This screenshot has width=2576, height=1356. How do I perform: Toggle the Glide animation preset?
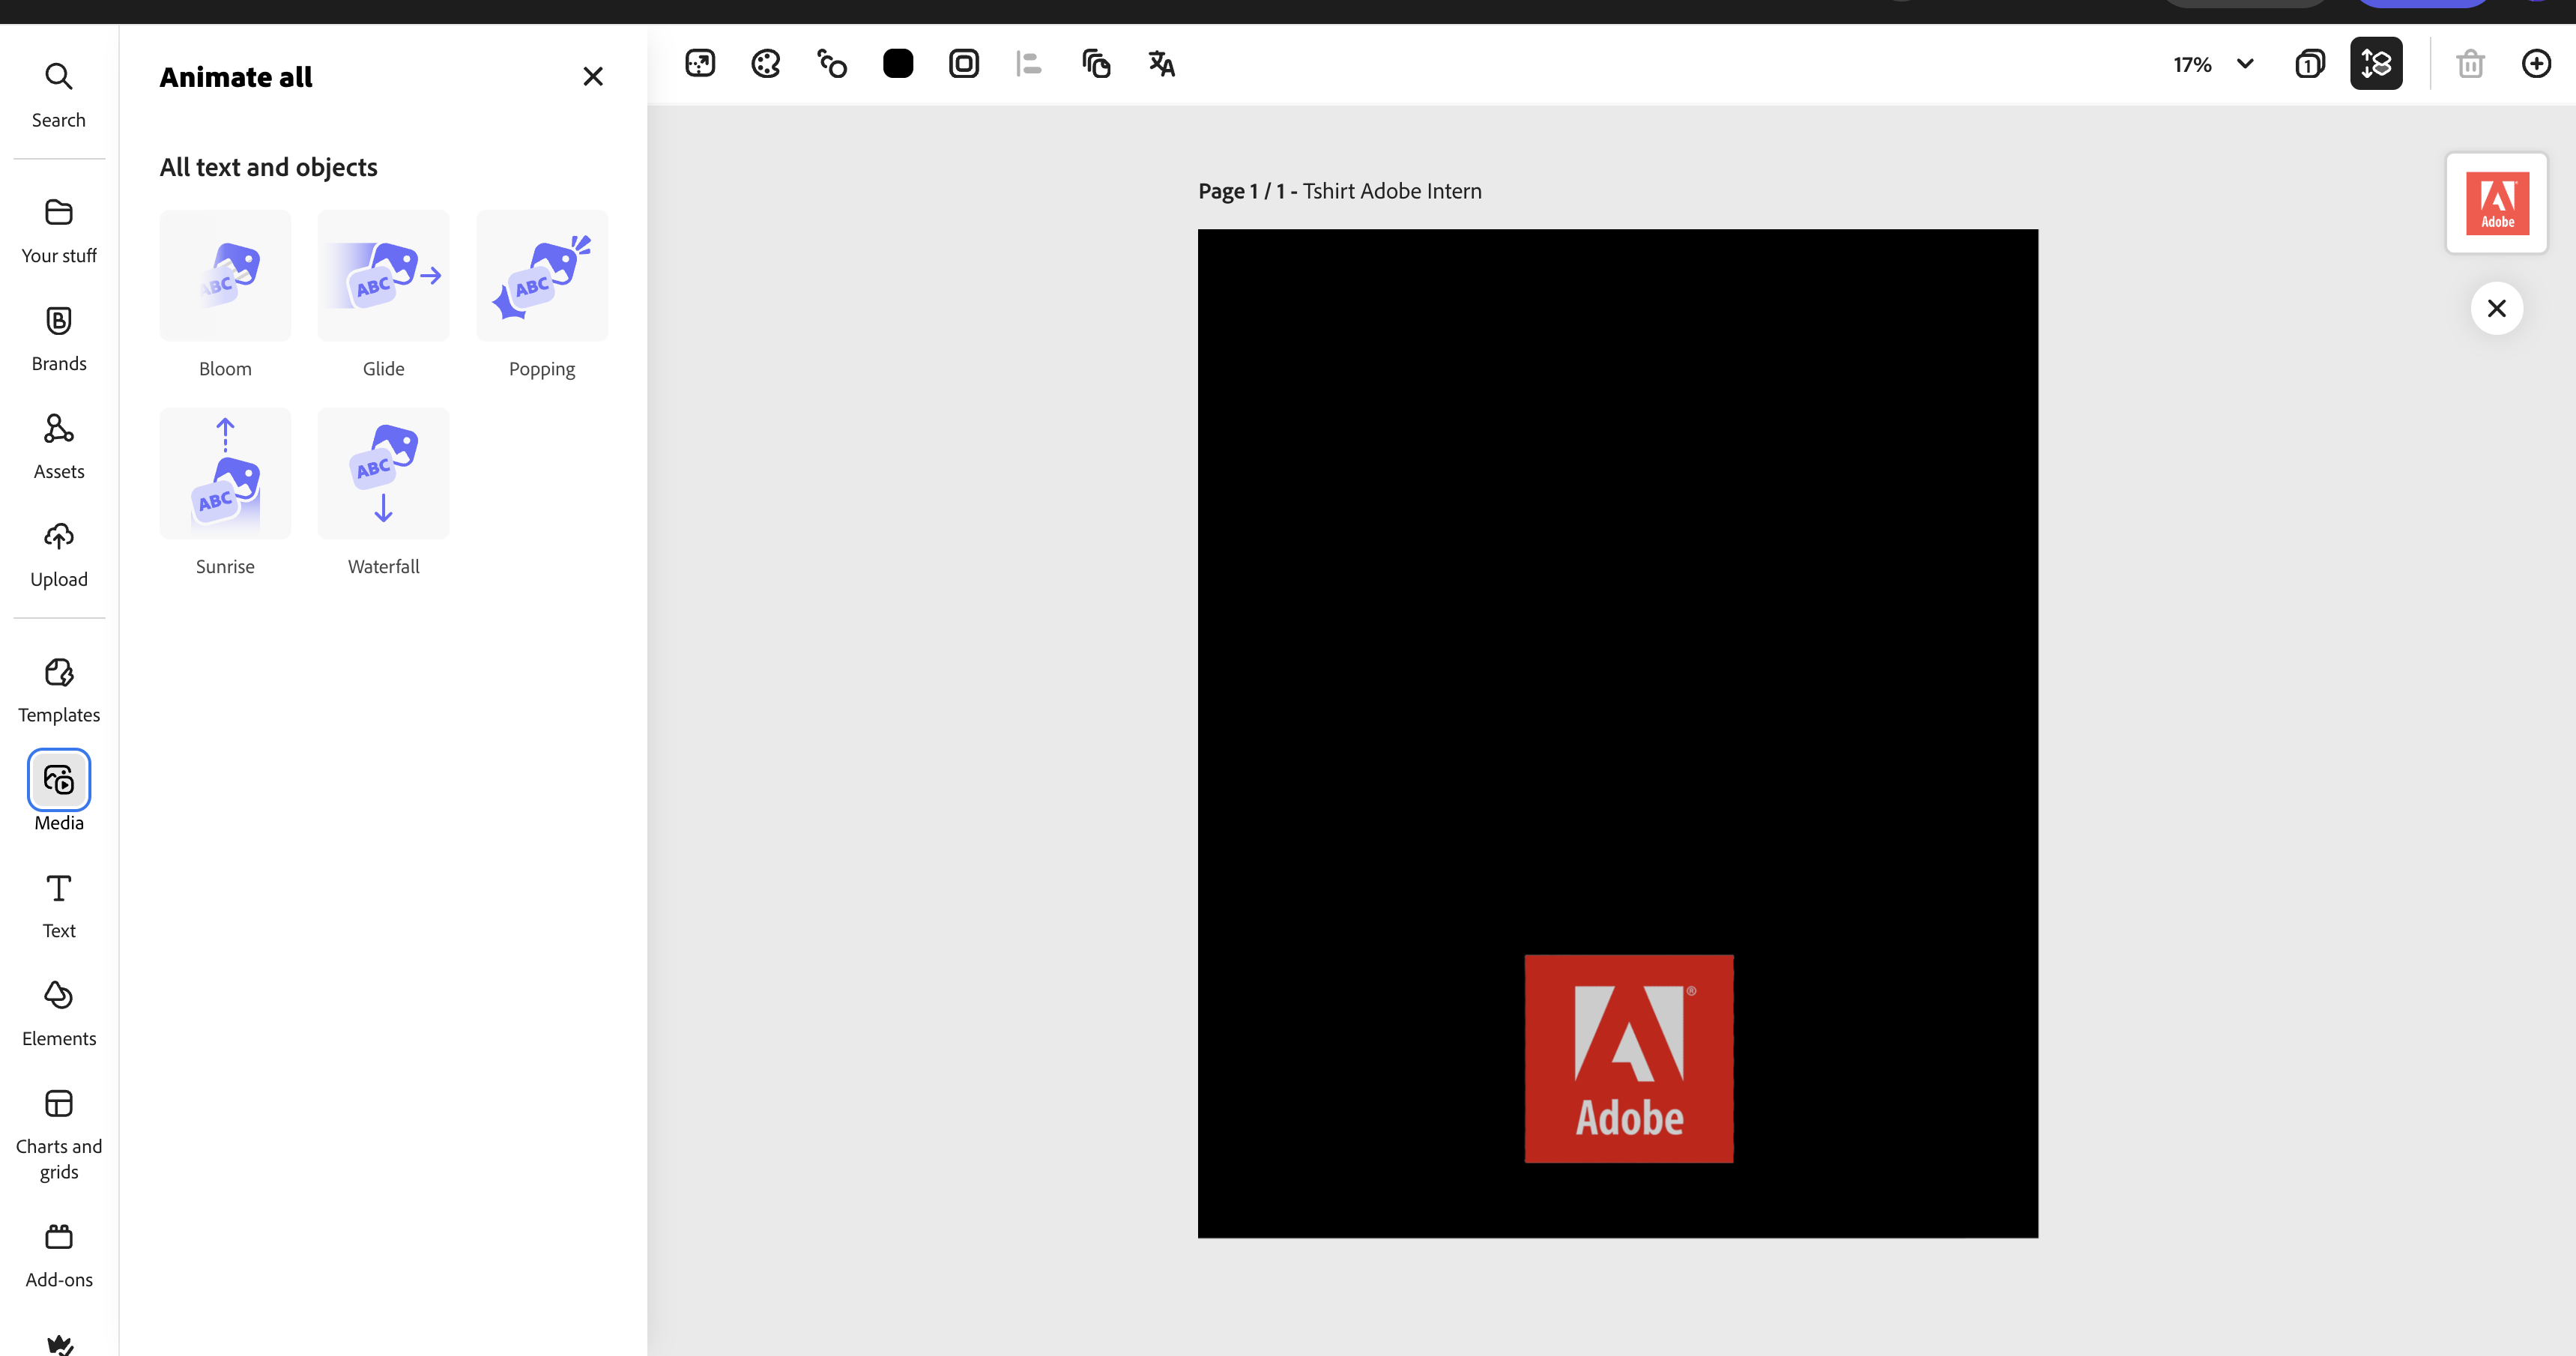click(x=383, y=275)
